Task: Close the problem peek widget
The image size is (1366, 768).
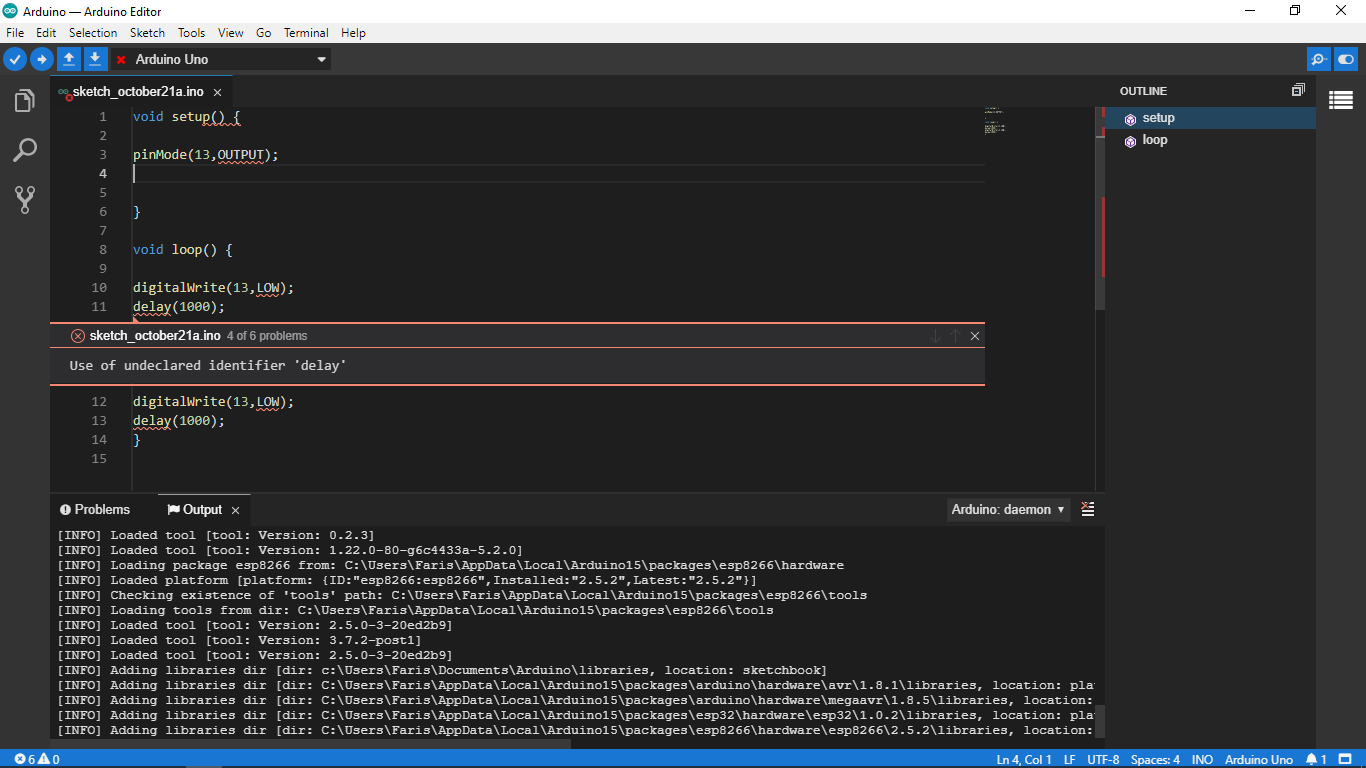Action: (975, 336)
